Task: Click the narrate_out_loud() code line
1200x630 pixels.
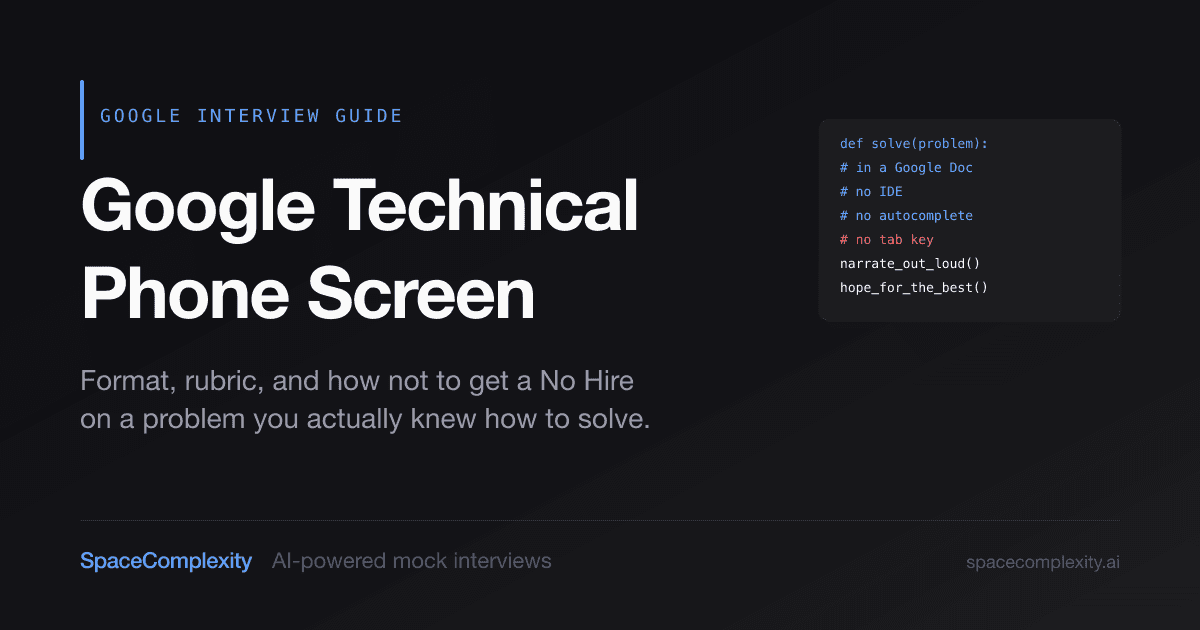Action: [x=910, y=264]
